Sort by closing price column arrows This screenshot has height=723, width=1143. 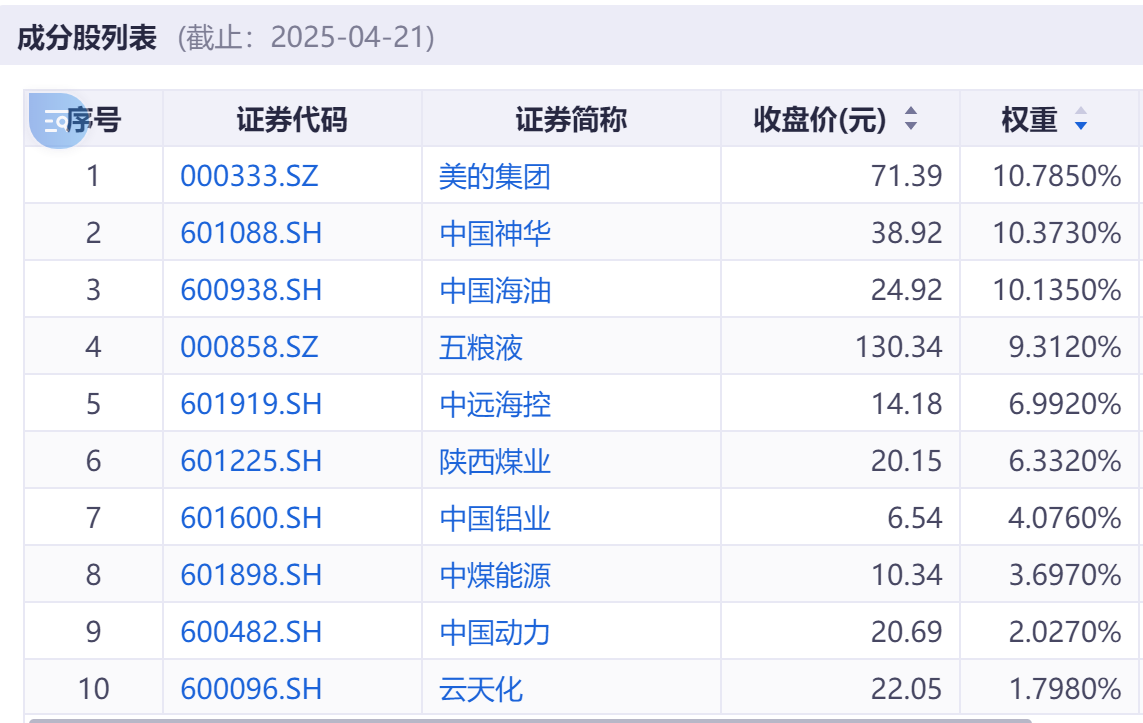pyautogui.click(x=910, y=119)
